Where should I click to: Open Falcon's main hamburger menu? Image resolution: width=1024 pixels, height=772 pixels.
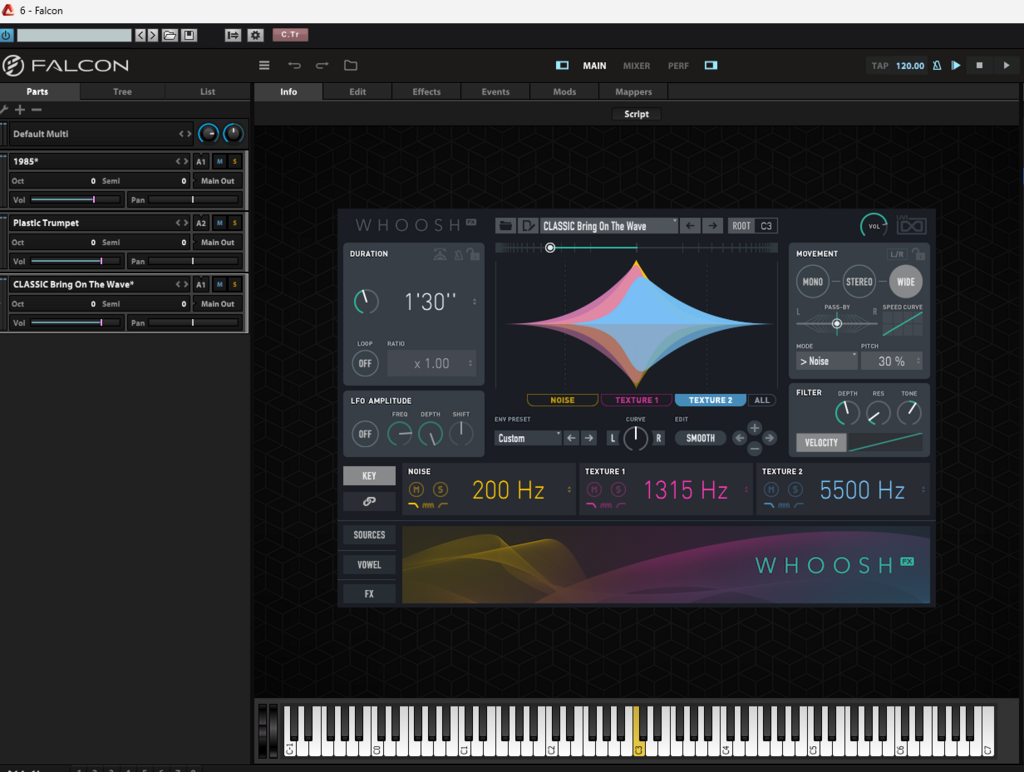[264, 65]
